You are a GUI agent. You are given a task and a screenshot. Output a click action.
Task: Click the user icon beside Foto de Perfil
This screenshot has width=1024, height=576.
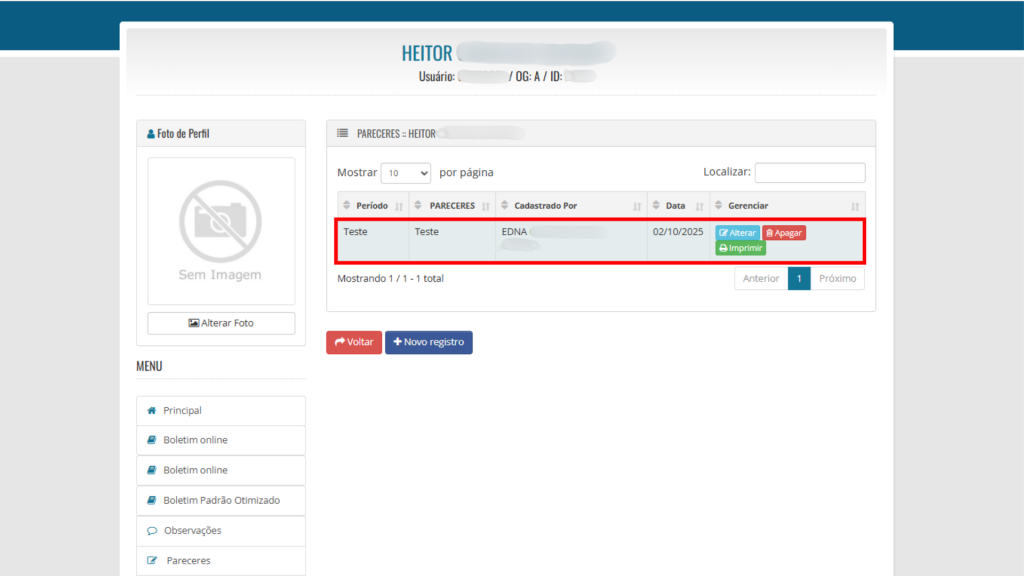(x=150, y=134)
